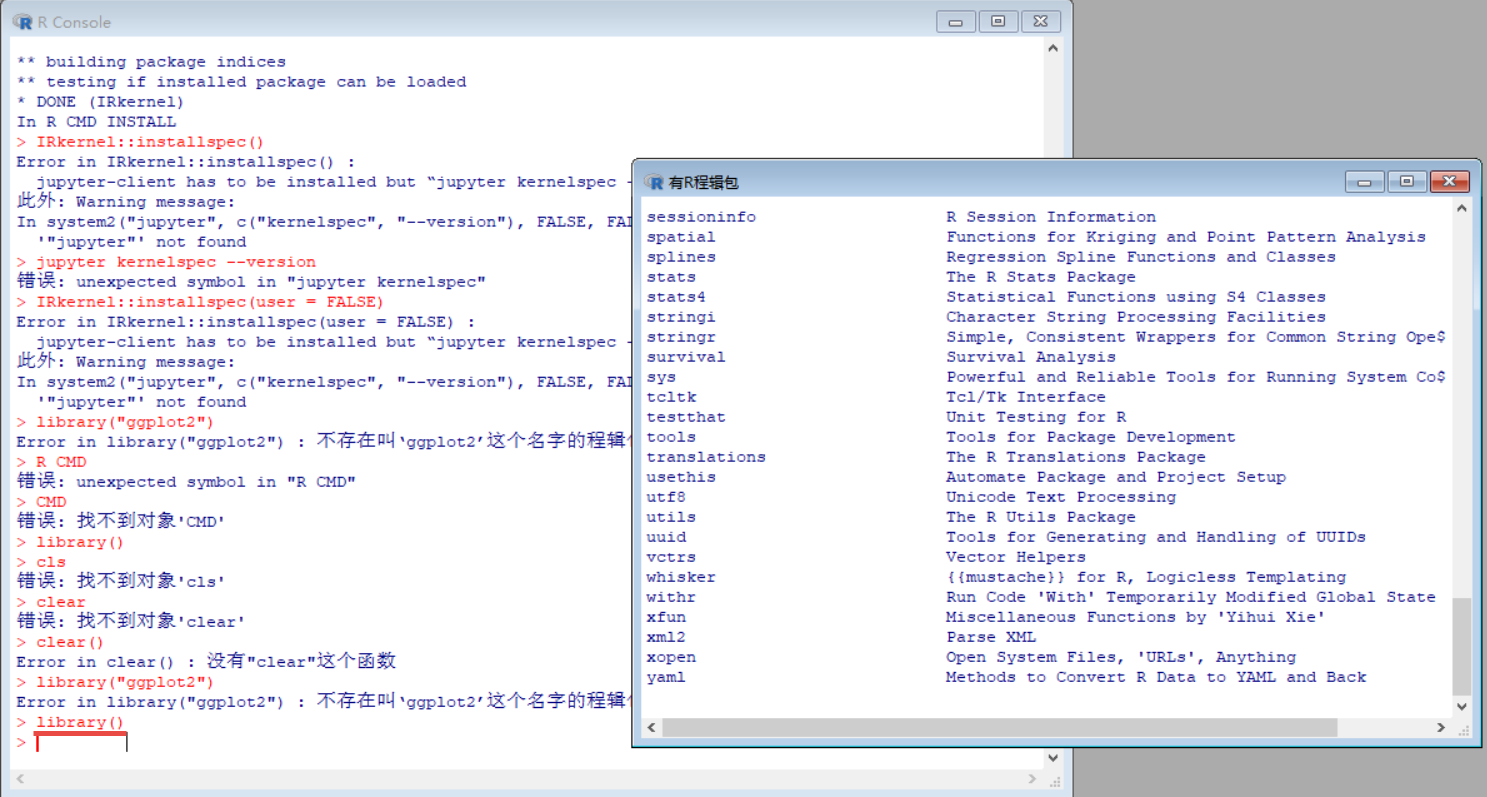The width and height of the screenshot is (1487, 797).
Task: Click the 'yaml' package name
Action: 666,677
